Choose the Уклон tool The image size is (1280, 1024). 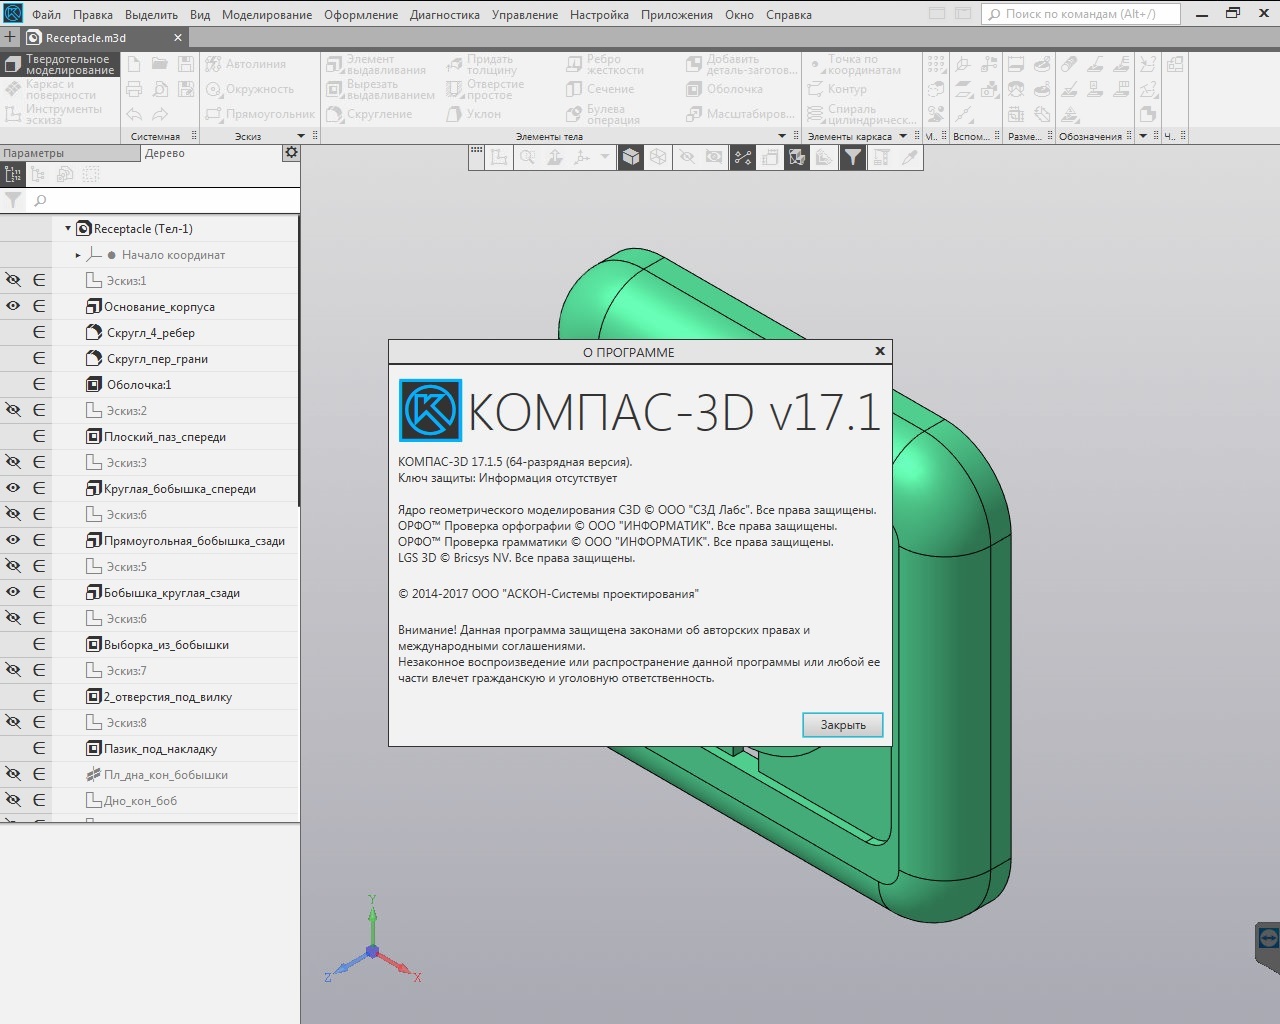tap(474, 114)
